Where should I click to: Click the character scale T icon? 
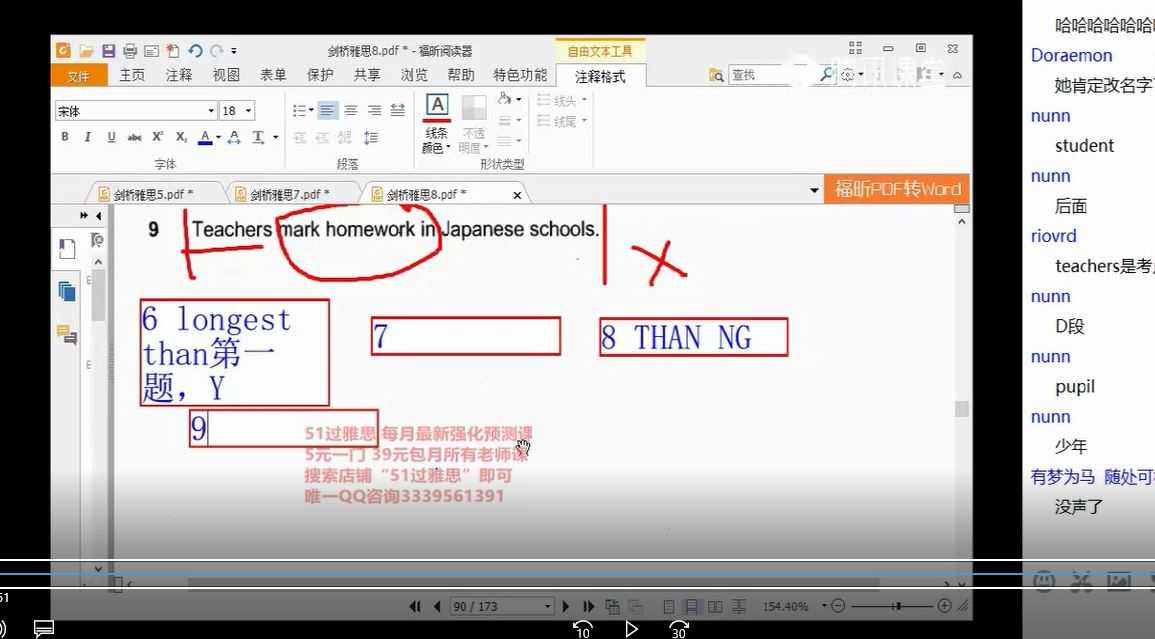[259, 137]
